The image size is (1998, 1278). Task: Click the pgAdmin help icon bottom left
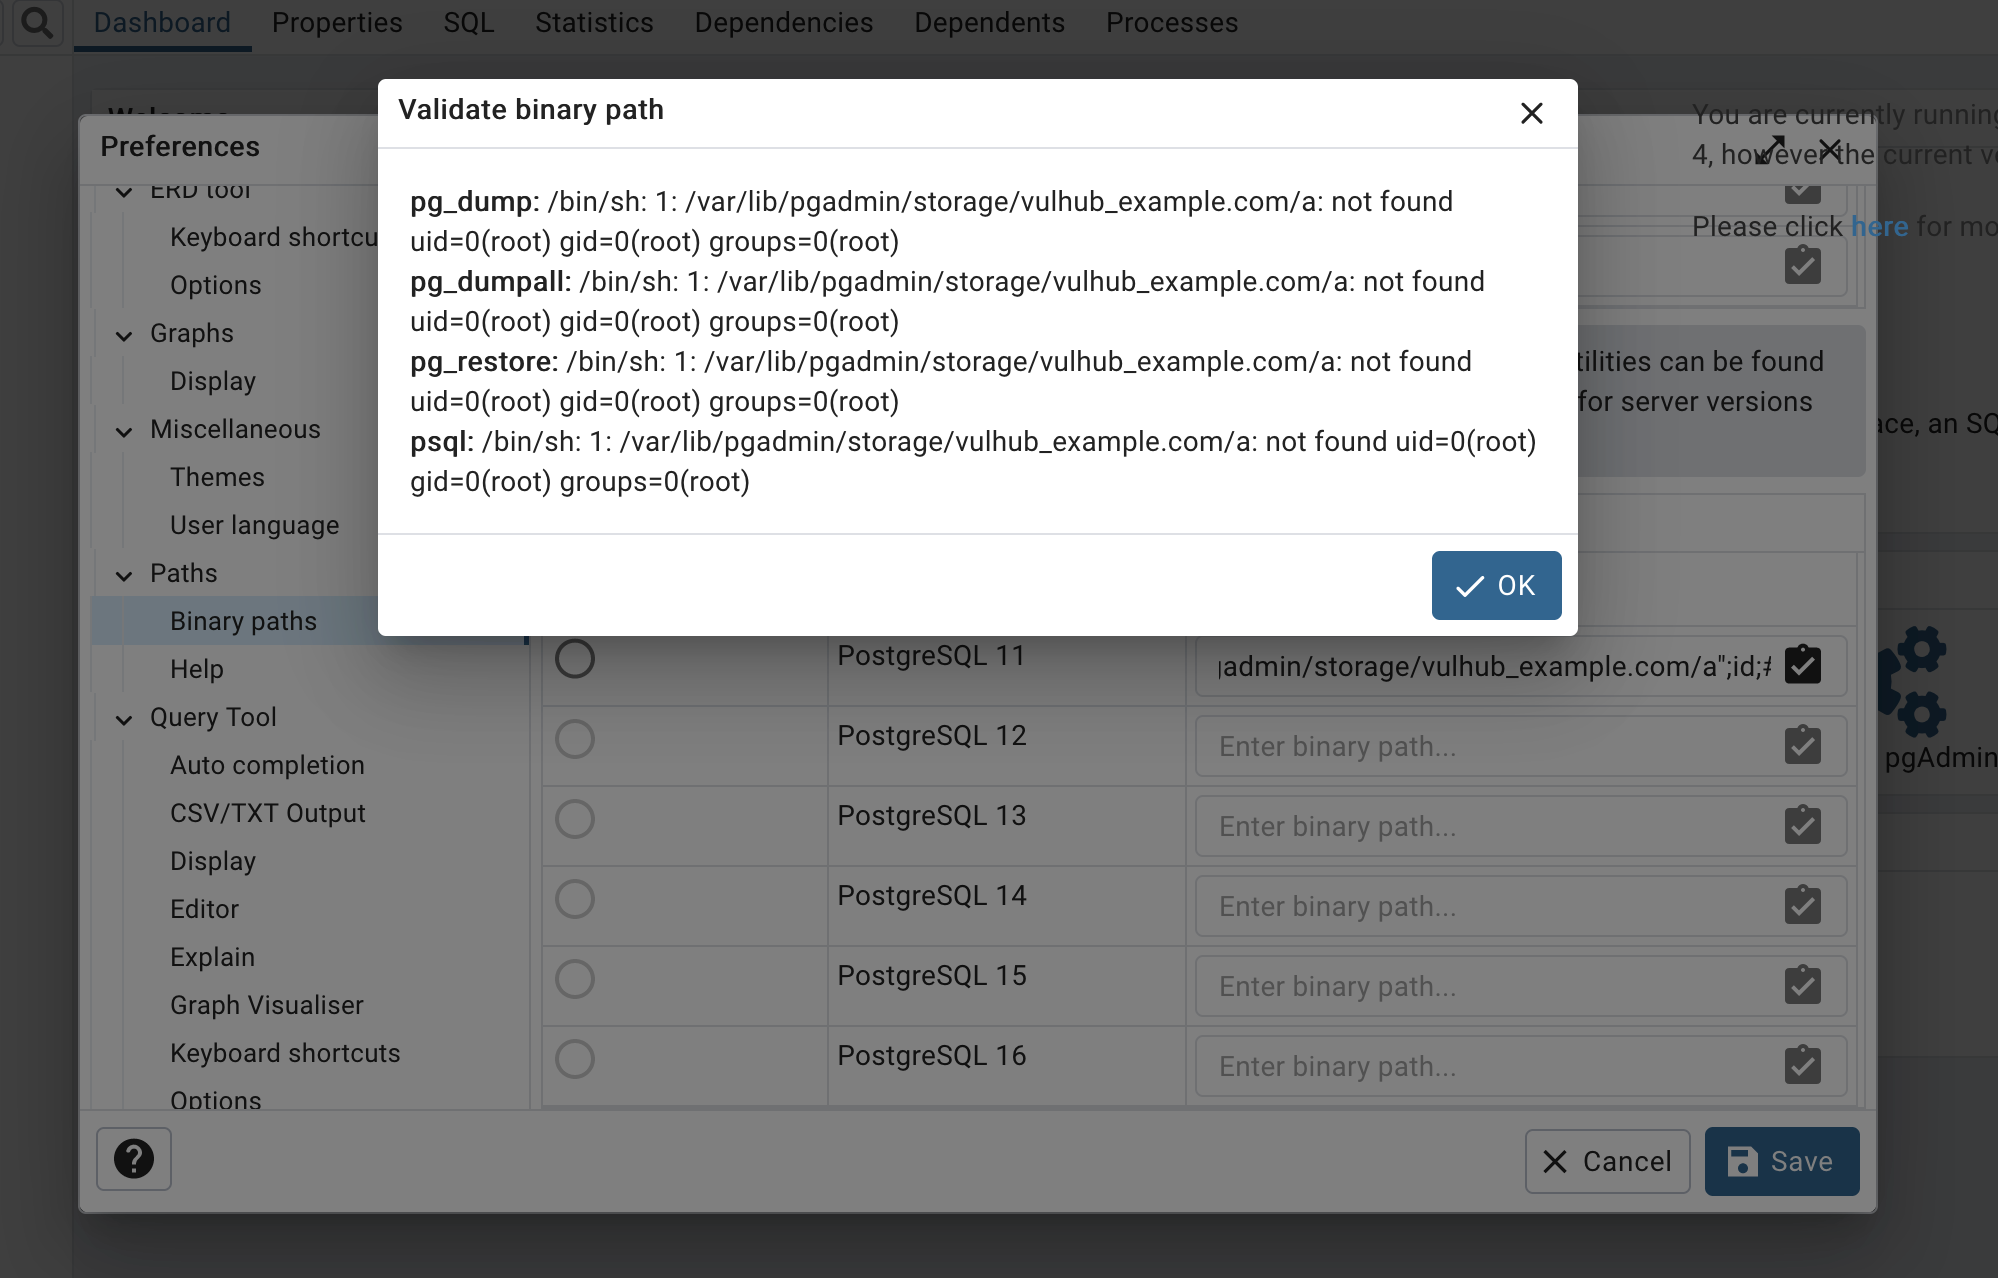click(x=134, y=1159)
